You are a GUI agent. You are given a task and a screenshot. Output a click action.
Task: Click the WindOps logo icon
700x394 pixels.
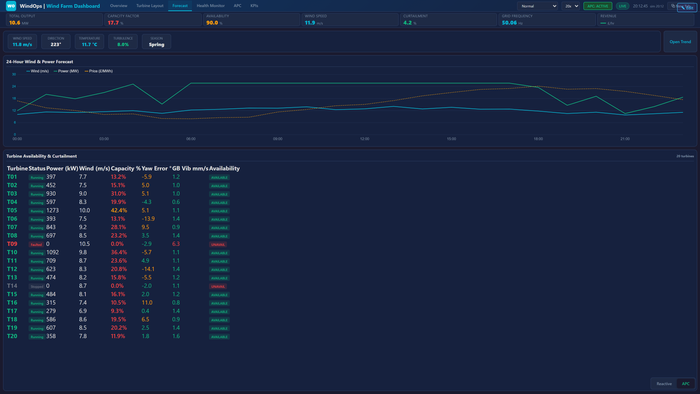(11, 6)
